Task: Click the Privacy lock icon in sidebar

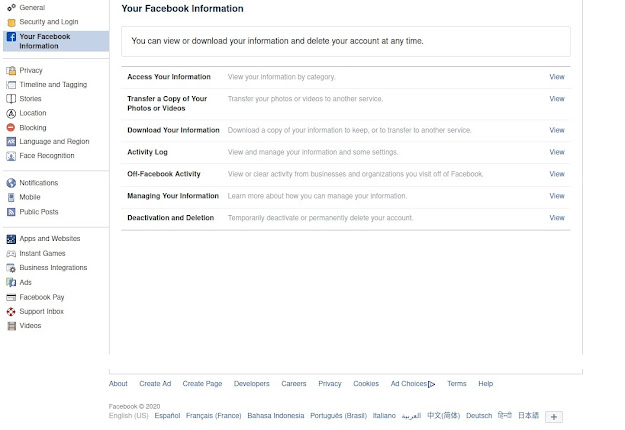Action: coord(11,71)
